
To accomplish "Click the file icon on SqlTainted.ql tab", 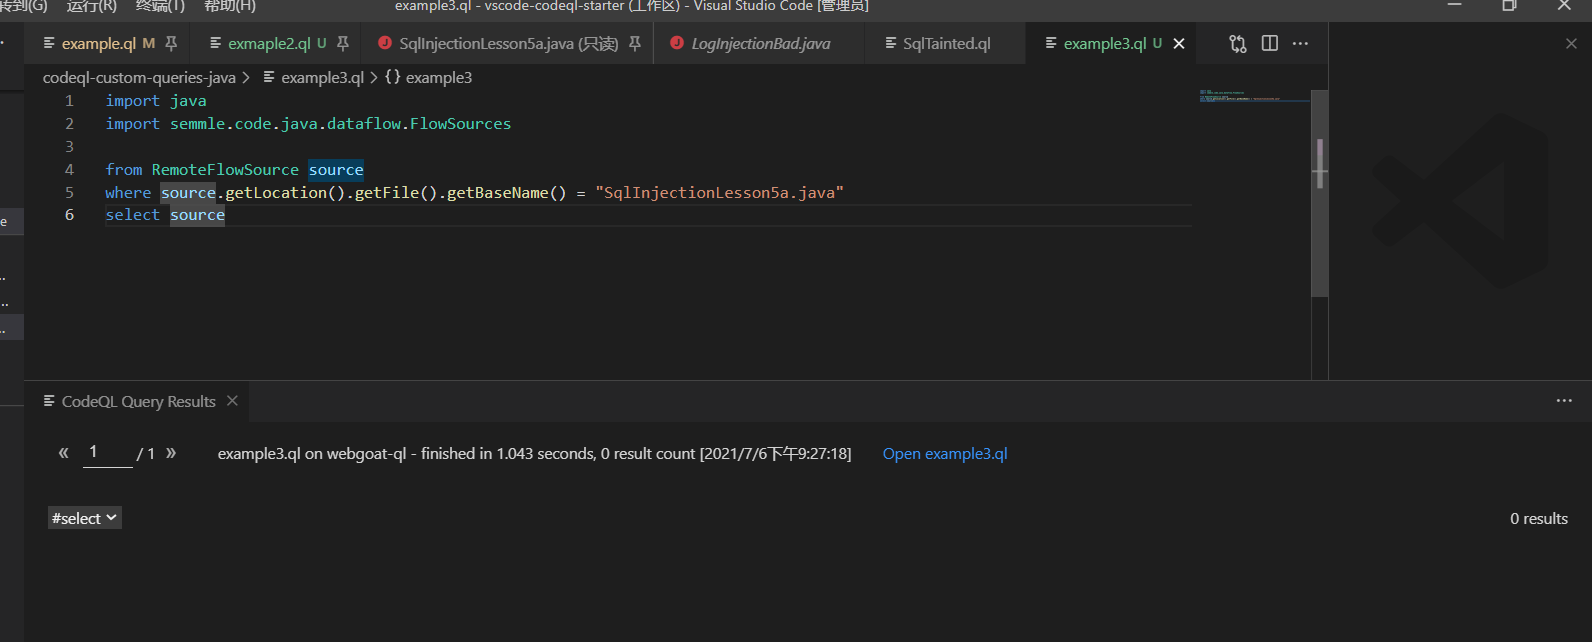I will pyautogui.click(x=891, y=44).
